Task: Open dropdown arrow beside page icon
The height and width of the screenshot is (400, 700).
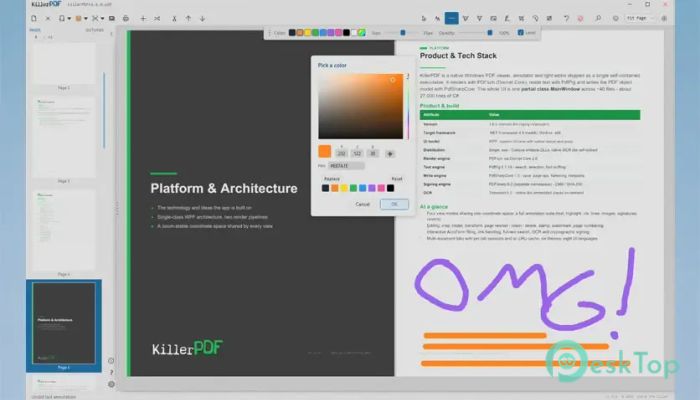Action: click(x=69, y=19)
